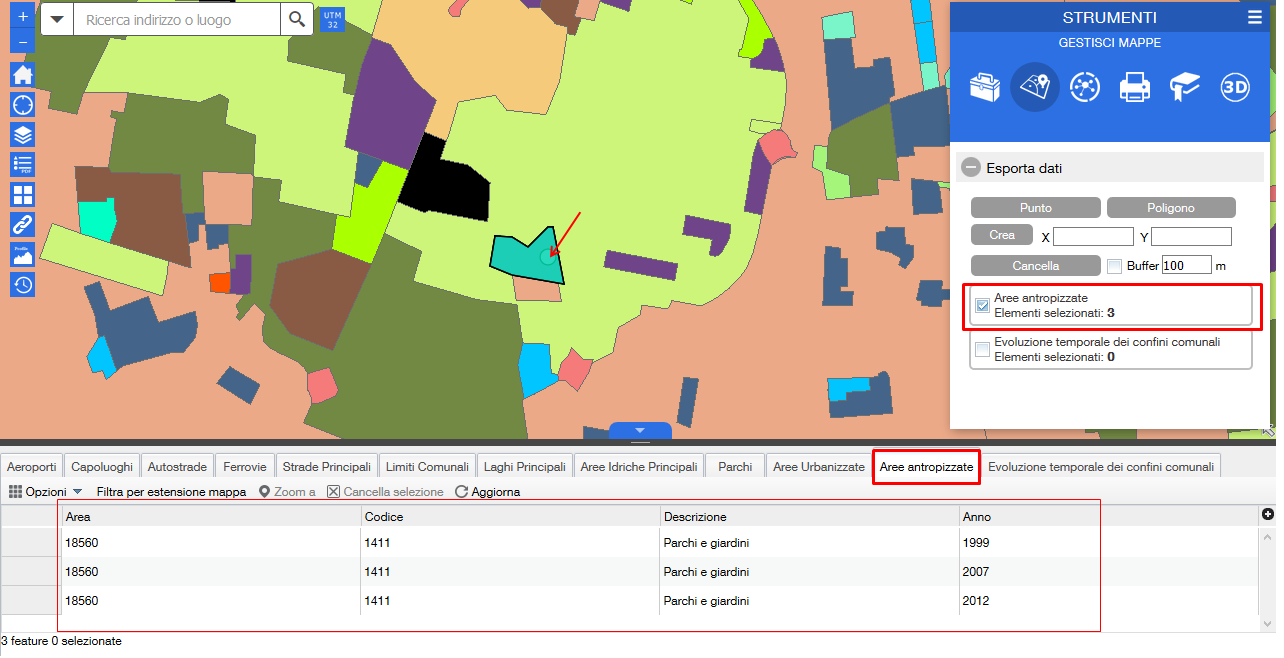Click the locate position crosshair icon

[x=22, y=105]
